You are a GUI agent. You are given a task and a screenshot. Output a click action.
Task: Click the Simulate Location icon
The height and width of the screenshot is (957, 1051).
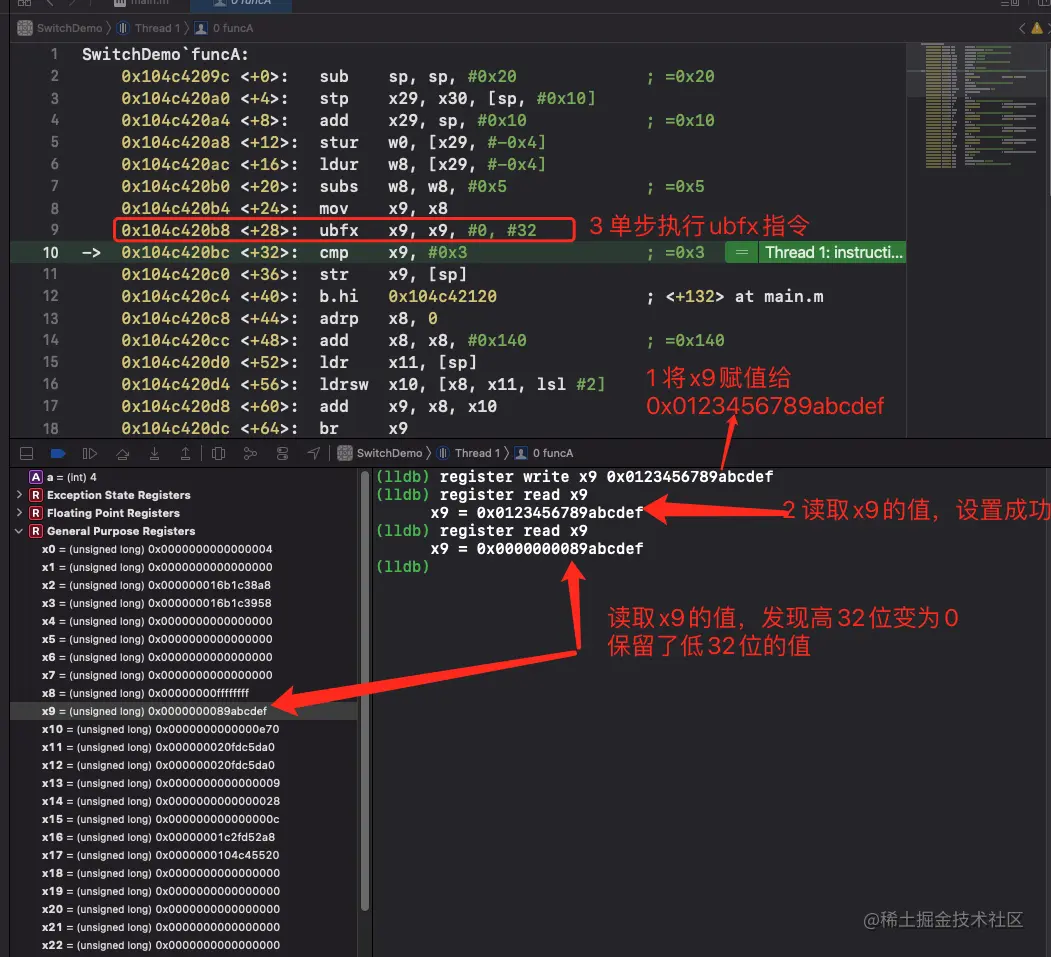312,453
